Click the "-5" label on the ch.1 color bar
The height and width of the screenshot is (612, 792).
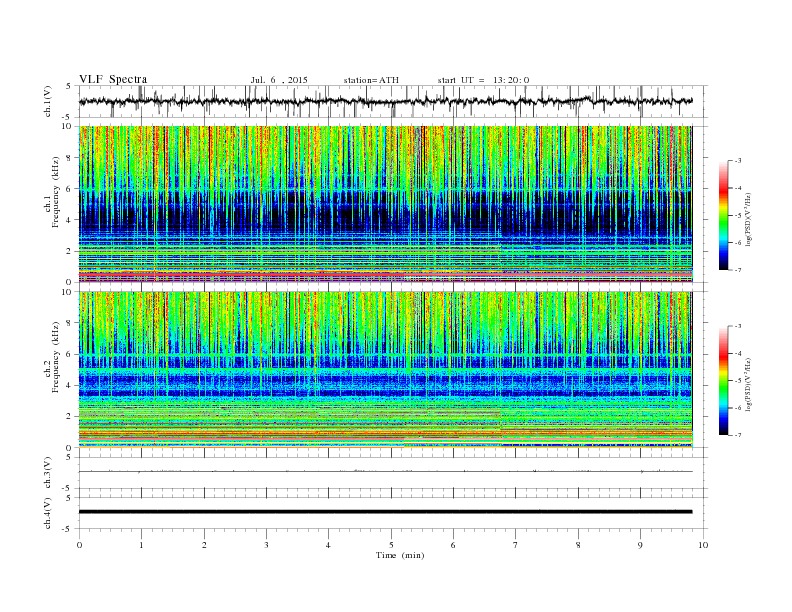coord(738,216)
